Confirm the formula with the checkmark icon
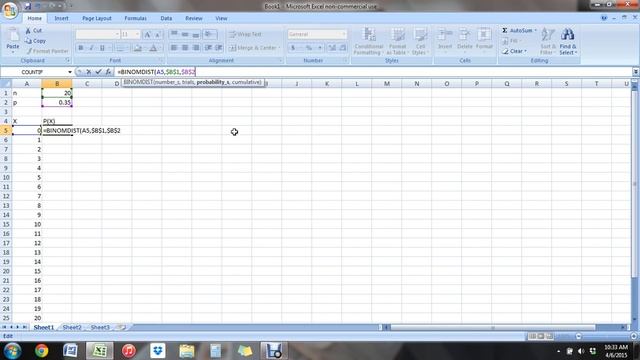640x360 pixels. coord(98,72)
